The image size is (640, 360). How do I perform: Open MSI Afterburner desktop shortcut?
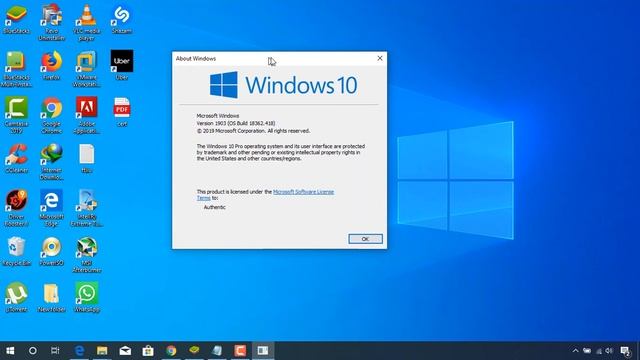pyautogui.click(x=87, y=255)
